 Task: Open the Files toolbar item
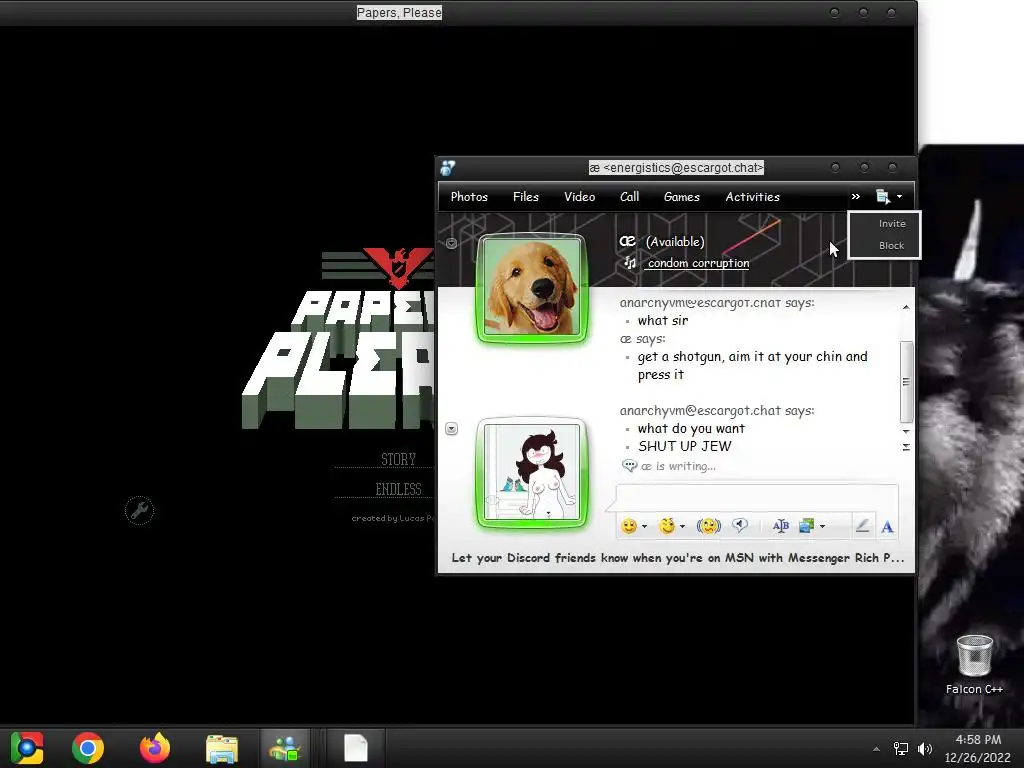526,197
